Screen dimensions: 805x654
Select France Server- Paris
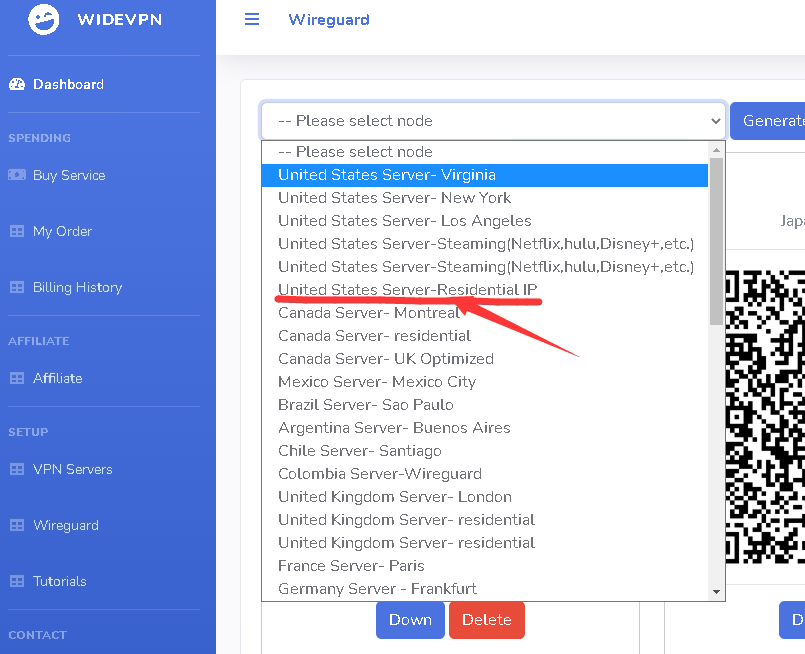pyautogui.click(x=485, y=566)
